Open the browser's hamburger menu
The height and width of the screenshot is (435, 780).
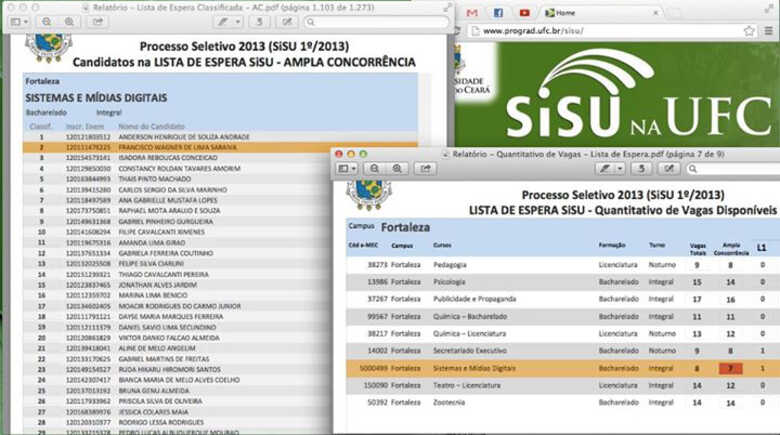769,31
